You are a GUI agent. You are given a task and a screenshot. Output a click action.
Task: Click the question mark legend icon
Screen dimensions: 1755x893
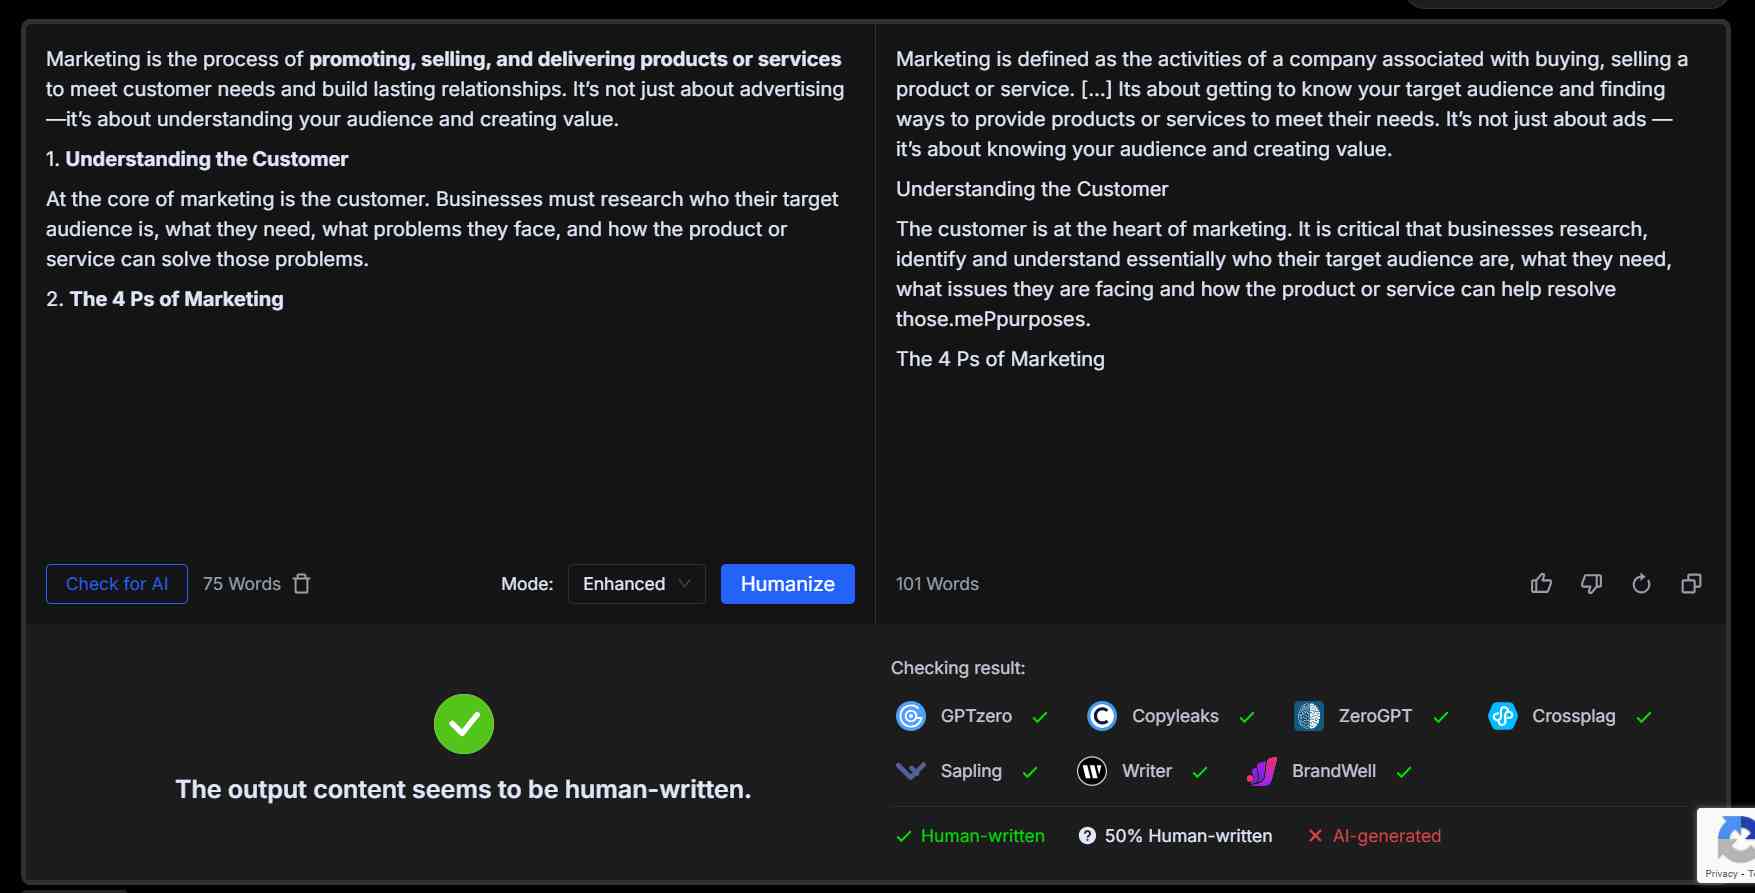pyautogui.click(x=1087, y=836)
